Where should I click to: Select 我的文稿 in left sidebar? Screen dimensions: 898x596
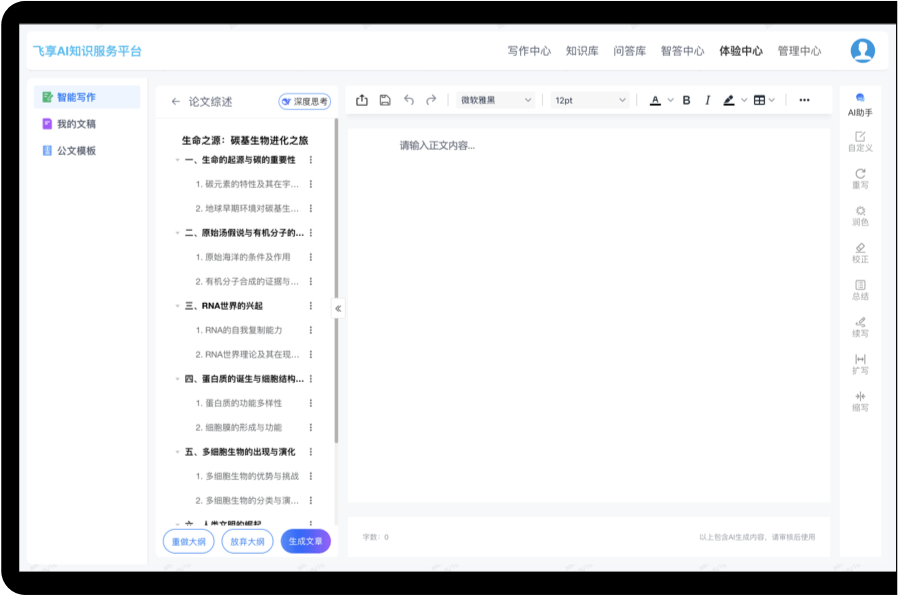[x=87, y=124]
